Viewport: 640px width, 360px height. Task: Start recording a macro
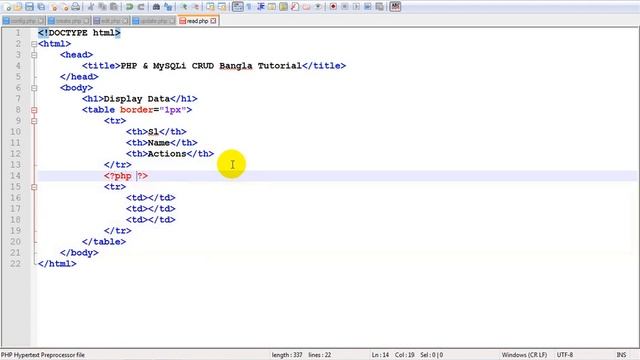333,7
